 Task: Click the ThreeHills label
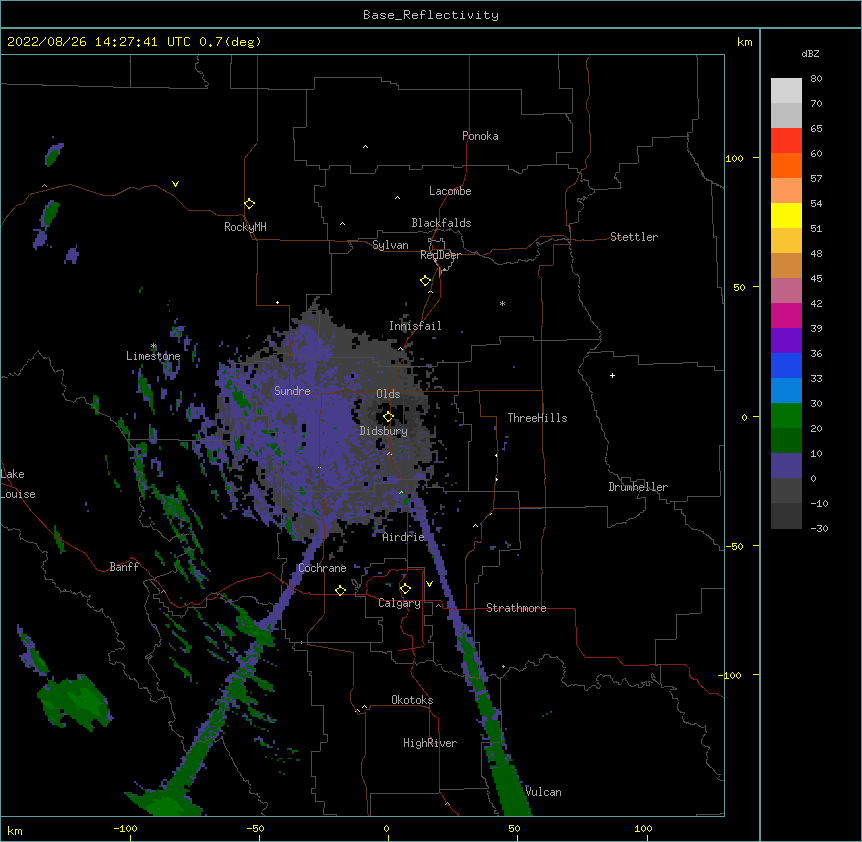537,418
